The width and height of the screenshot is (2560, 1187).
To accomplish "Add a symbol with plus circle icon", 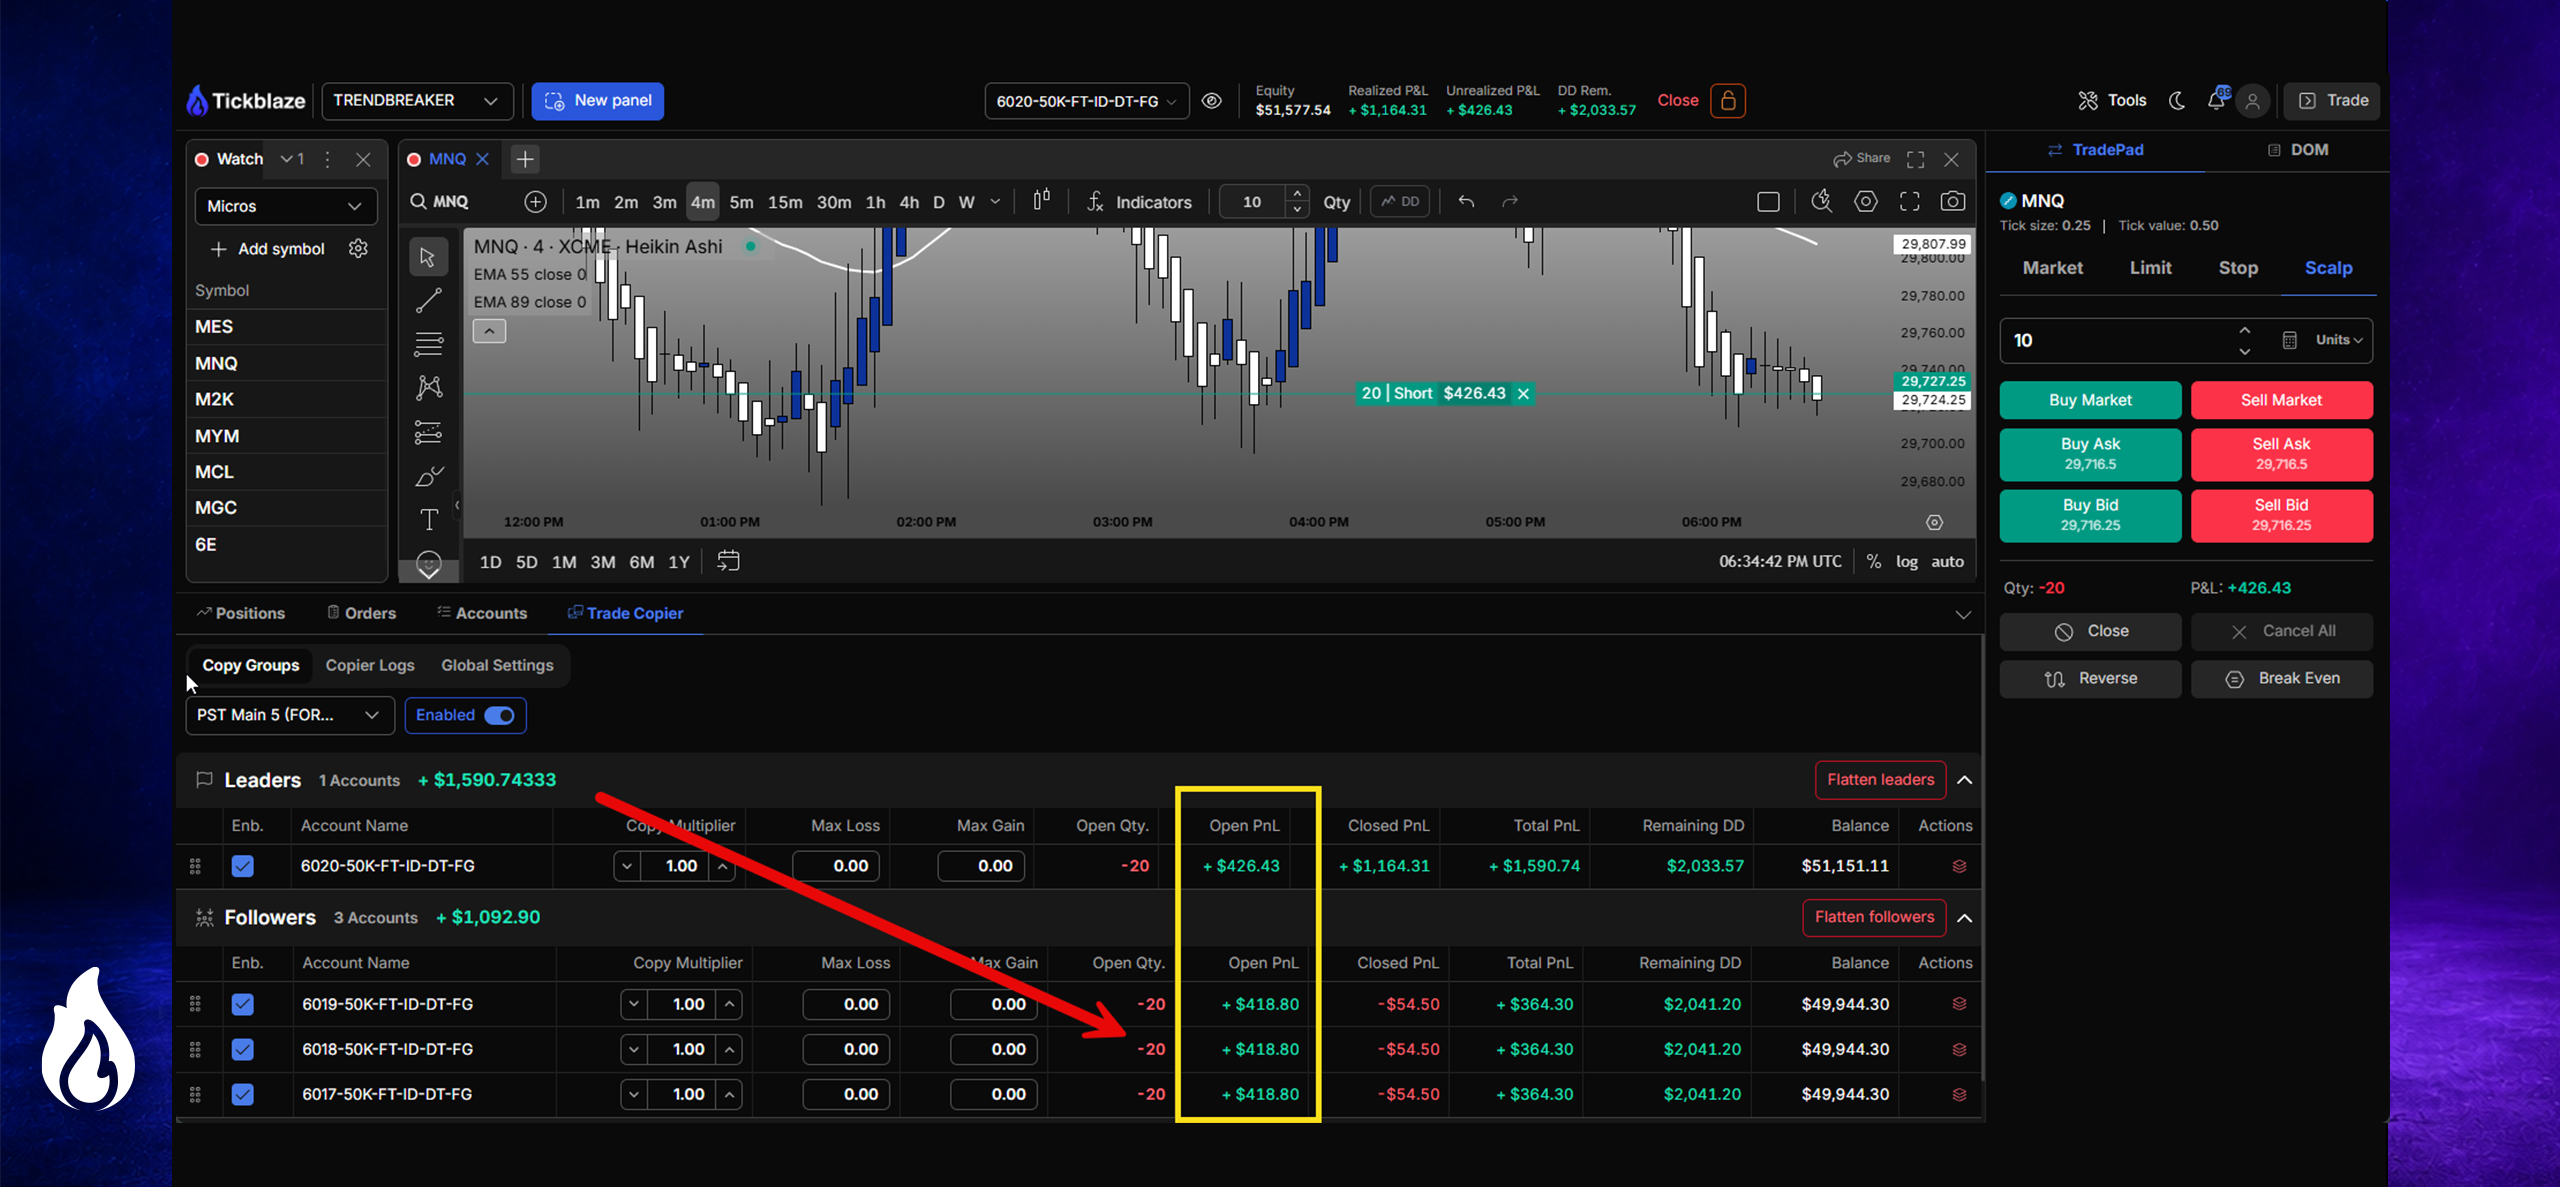I will pos(536,202).
